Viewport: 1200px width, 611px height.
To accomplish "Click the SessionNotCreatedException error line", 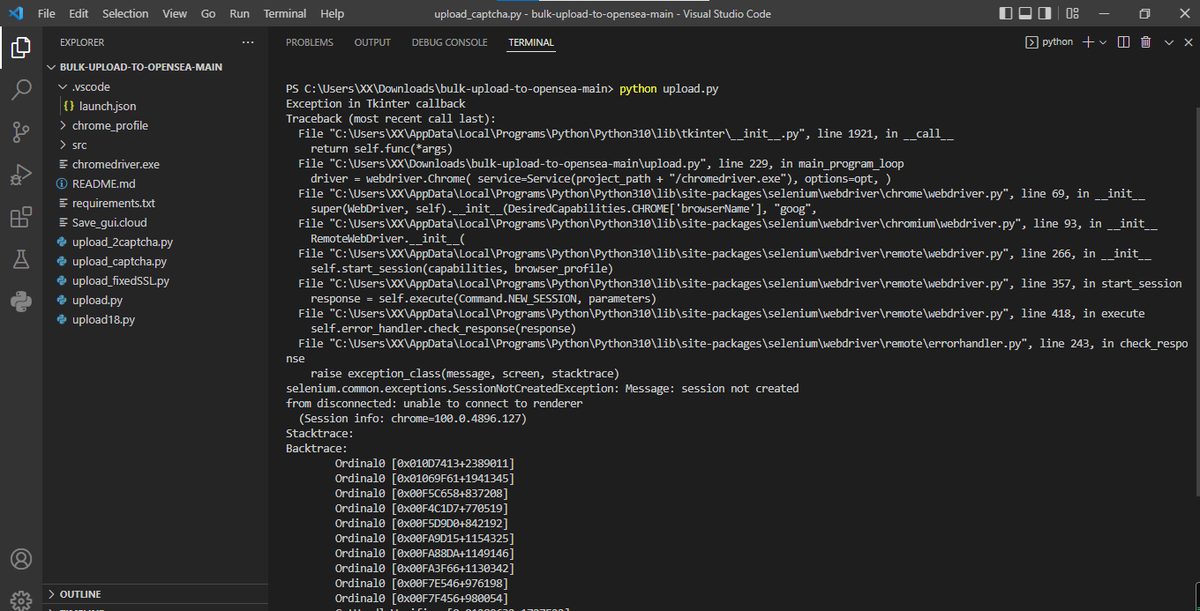I will [x=542, y=388].
